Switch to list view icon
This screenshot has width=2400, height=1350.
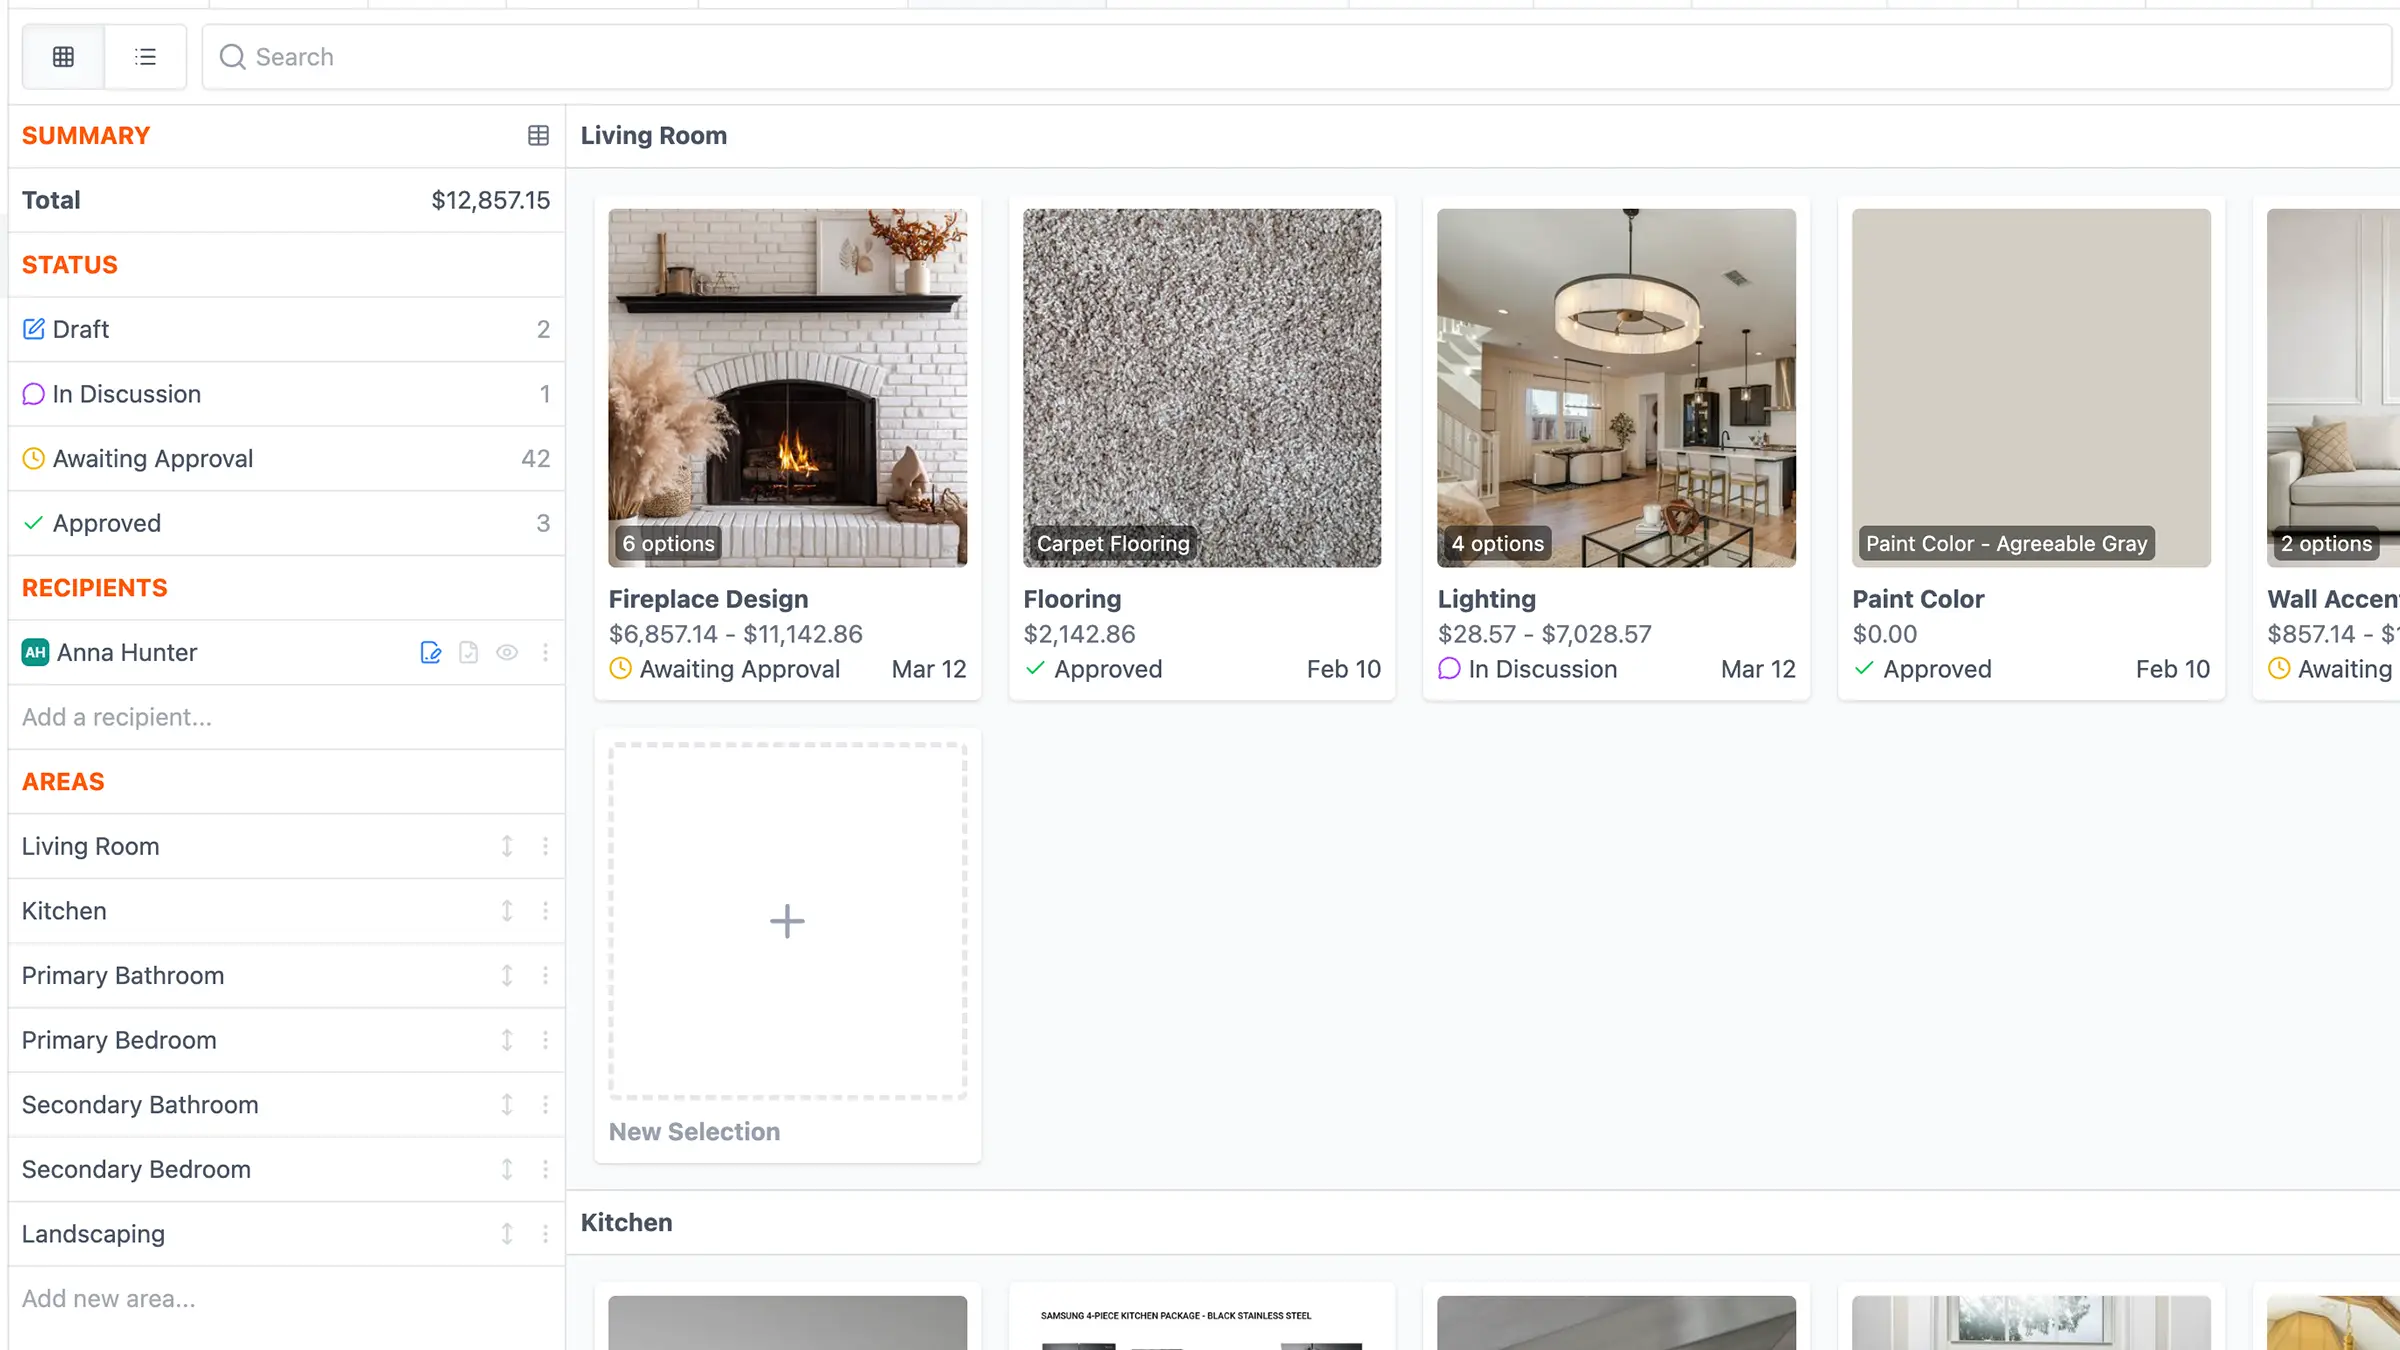pos(145,57)
